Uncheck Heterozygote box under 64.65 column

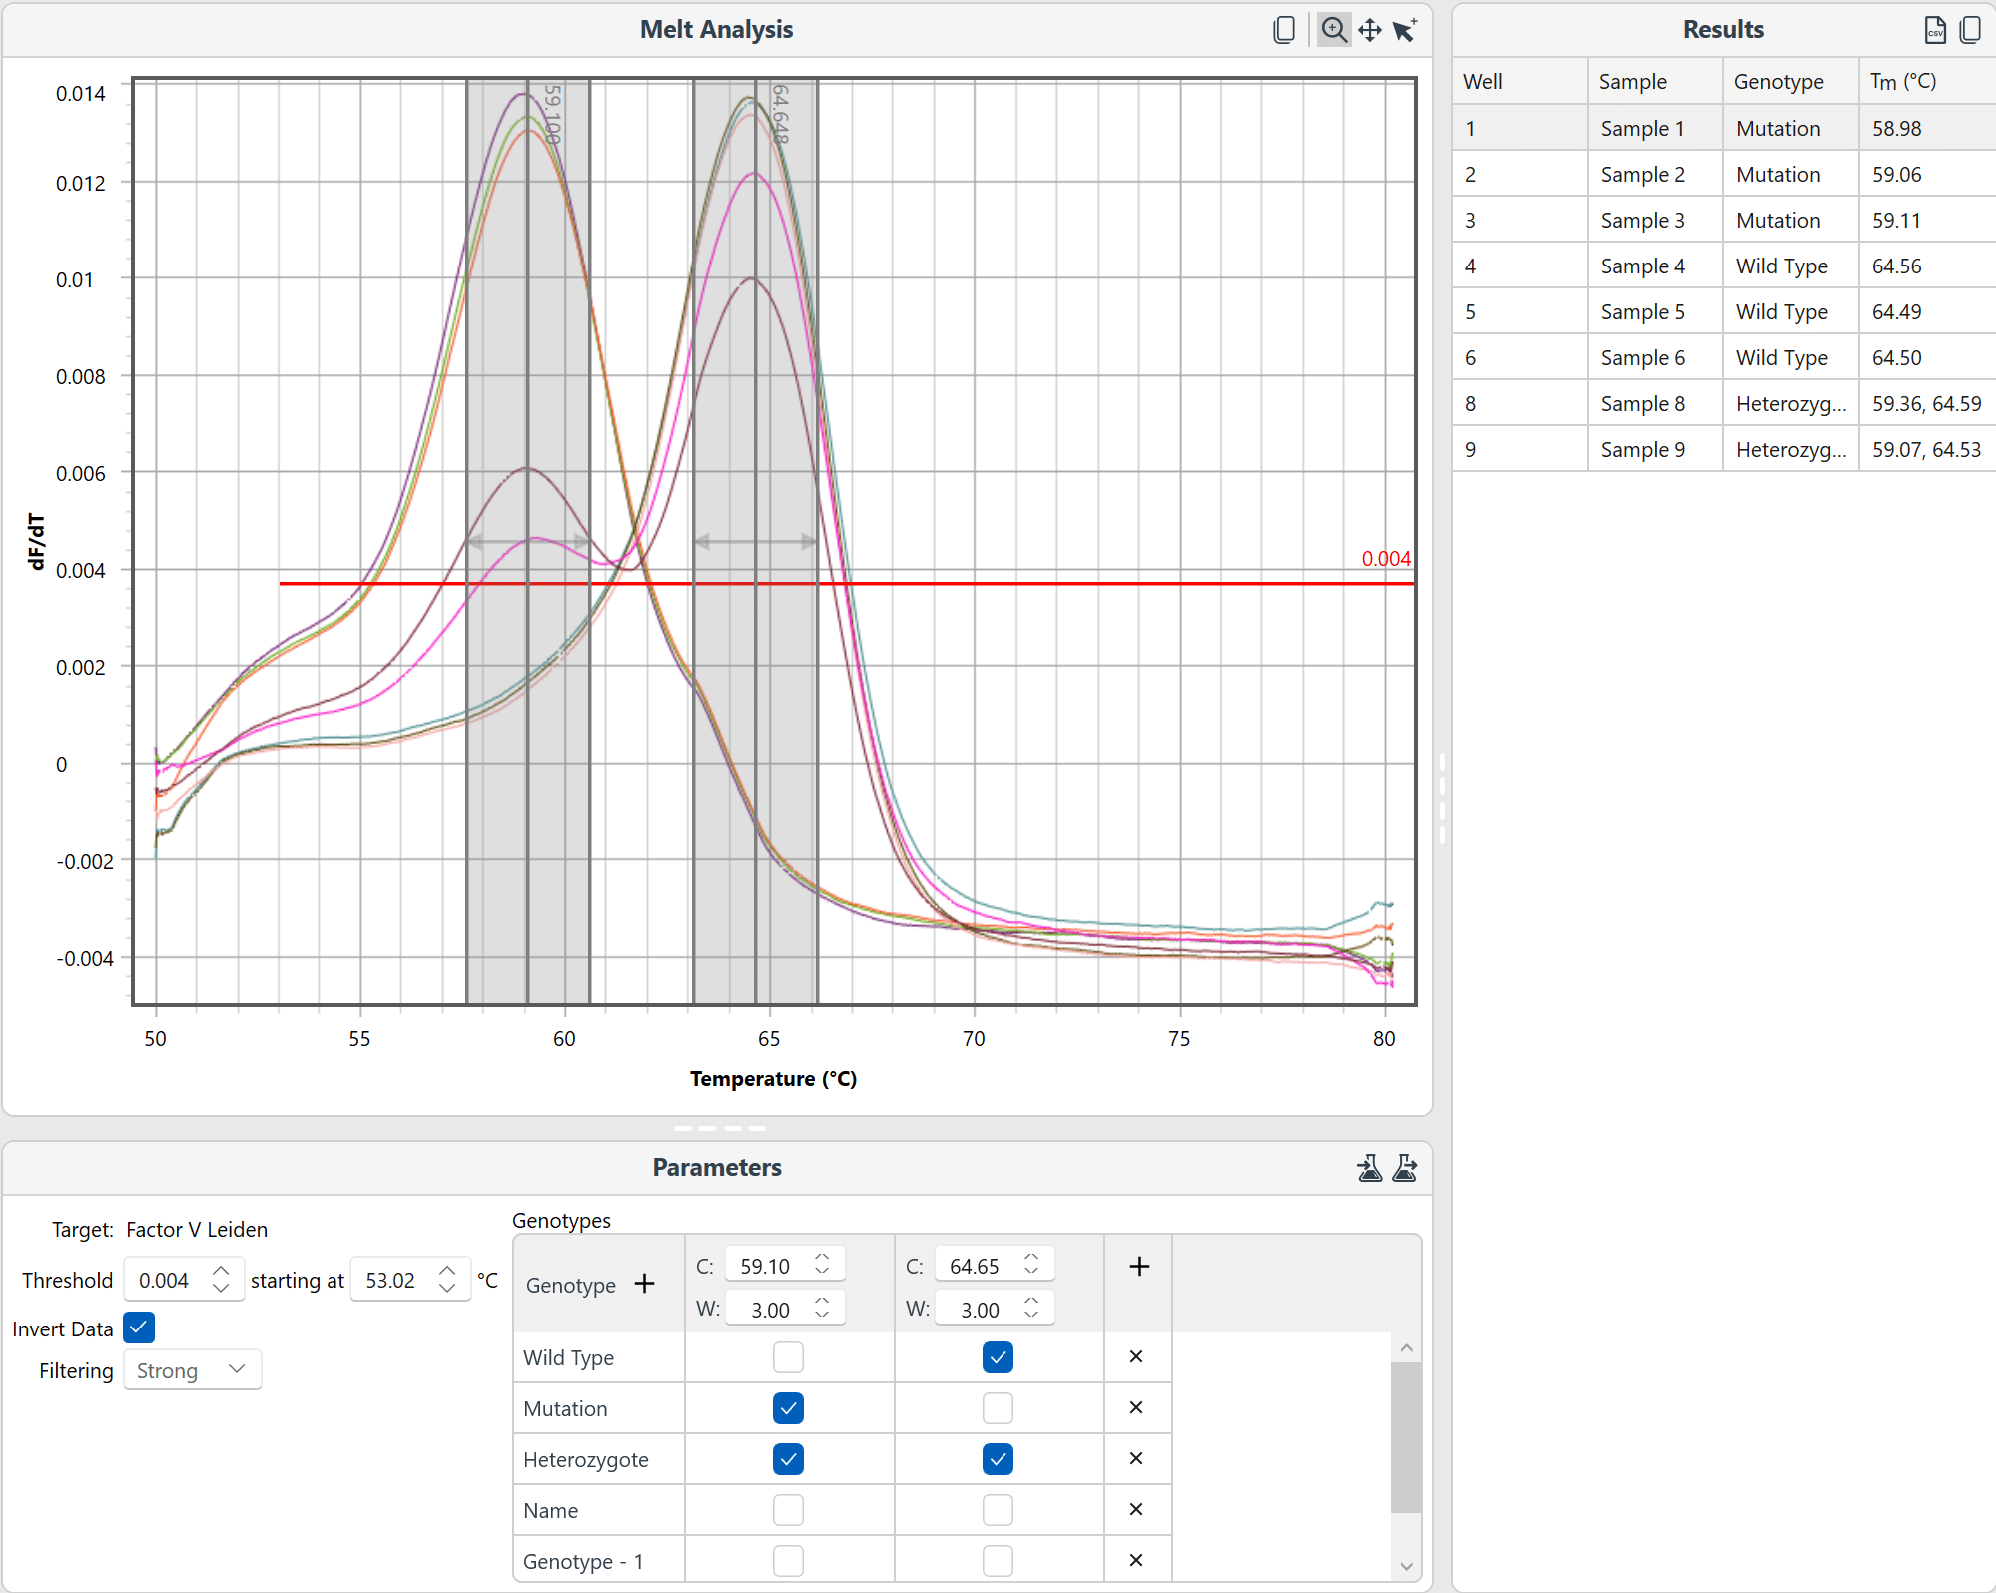pyautogui.click(x=997, y=1459)
